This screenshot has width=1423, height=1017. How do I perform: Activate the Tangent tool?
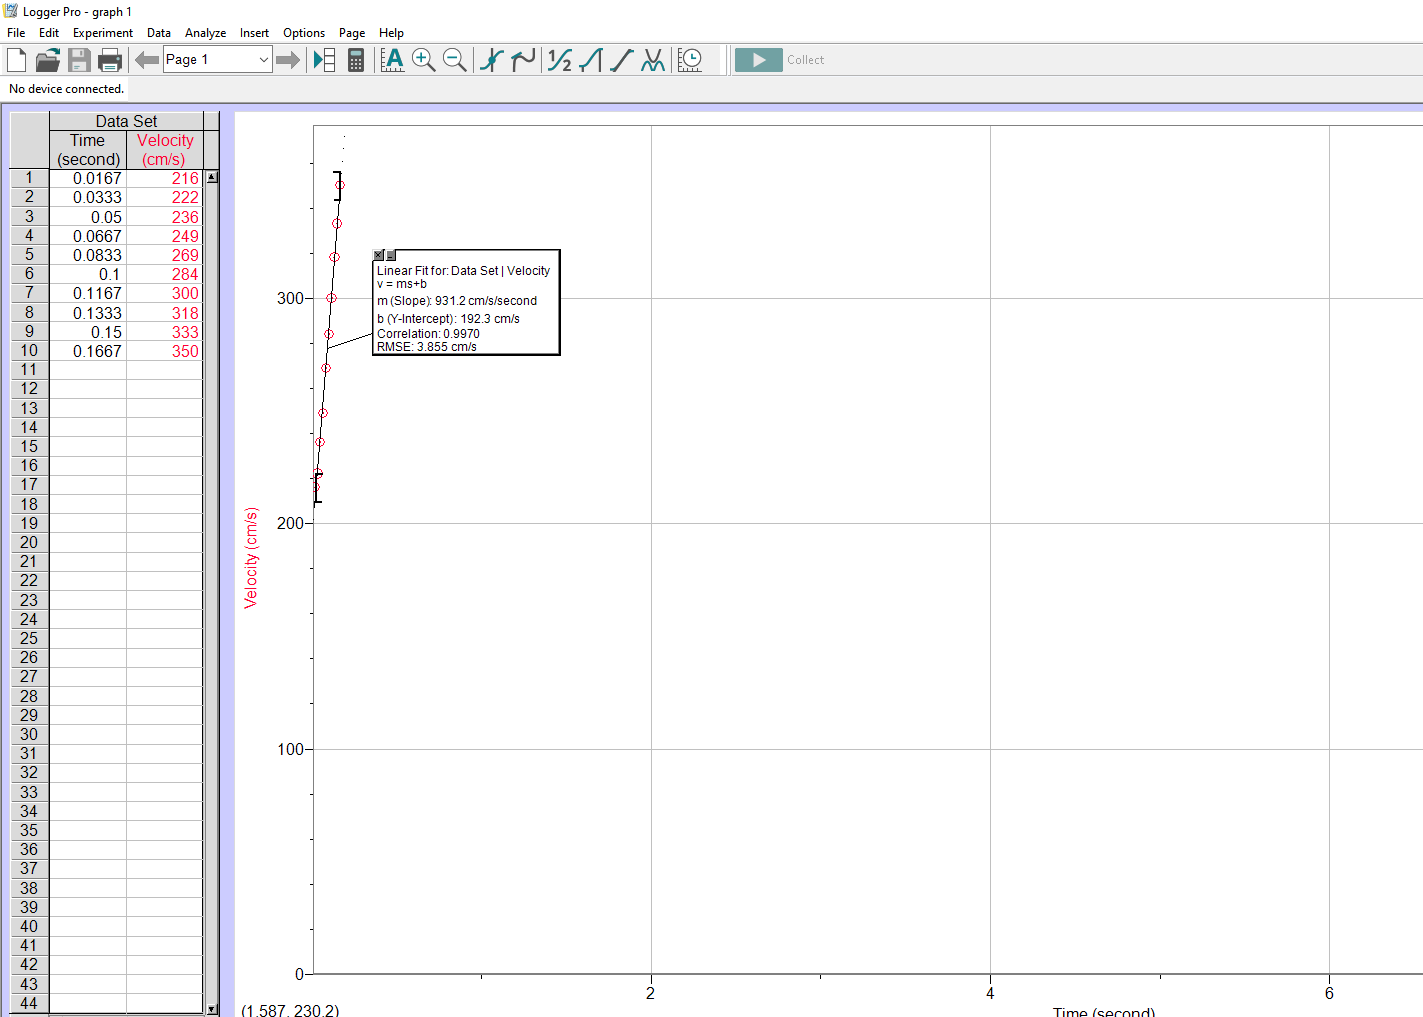(522, 59)
